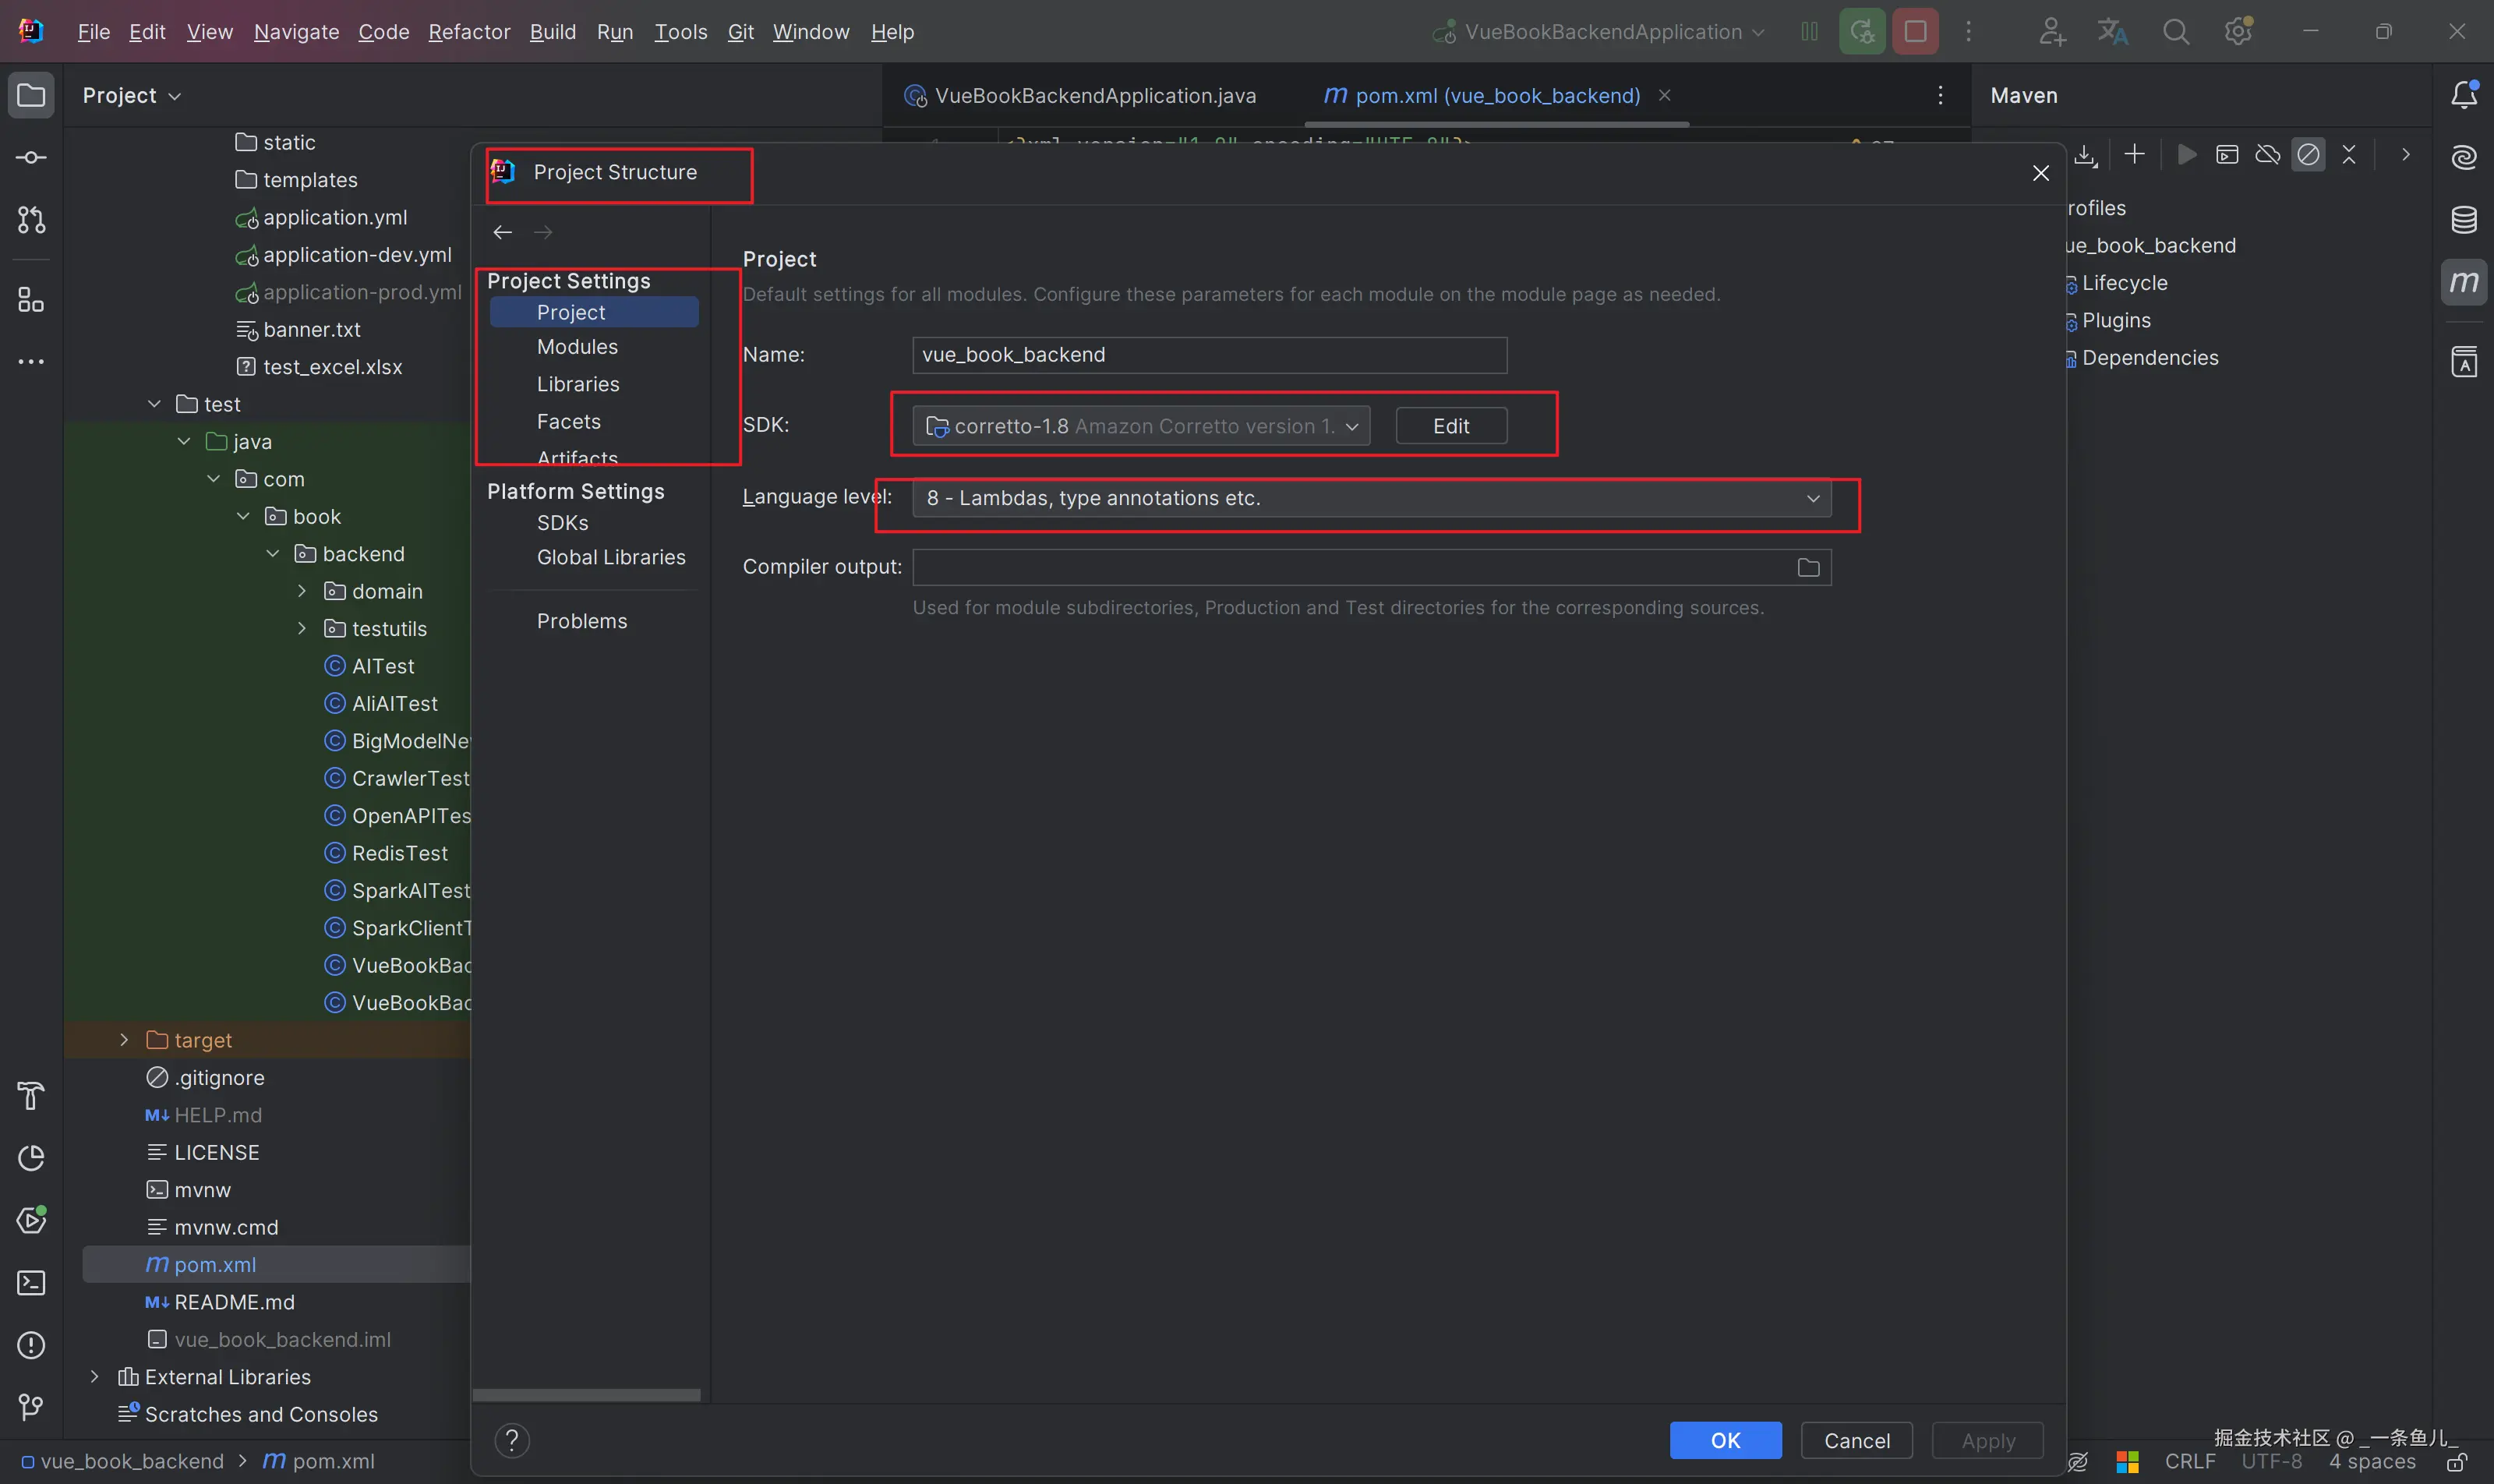
Task: Open the Database tool window icon
Action: pos(2463,219)
